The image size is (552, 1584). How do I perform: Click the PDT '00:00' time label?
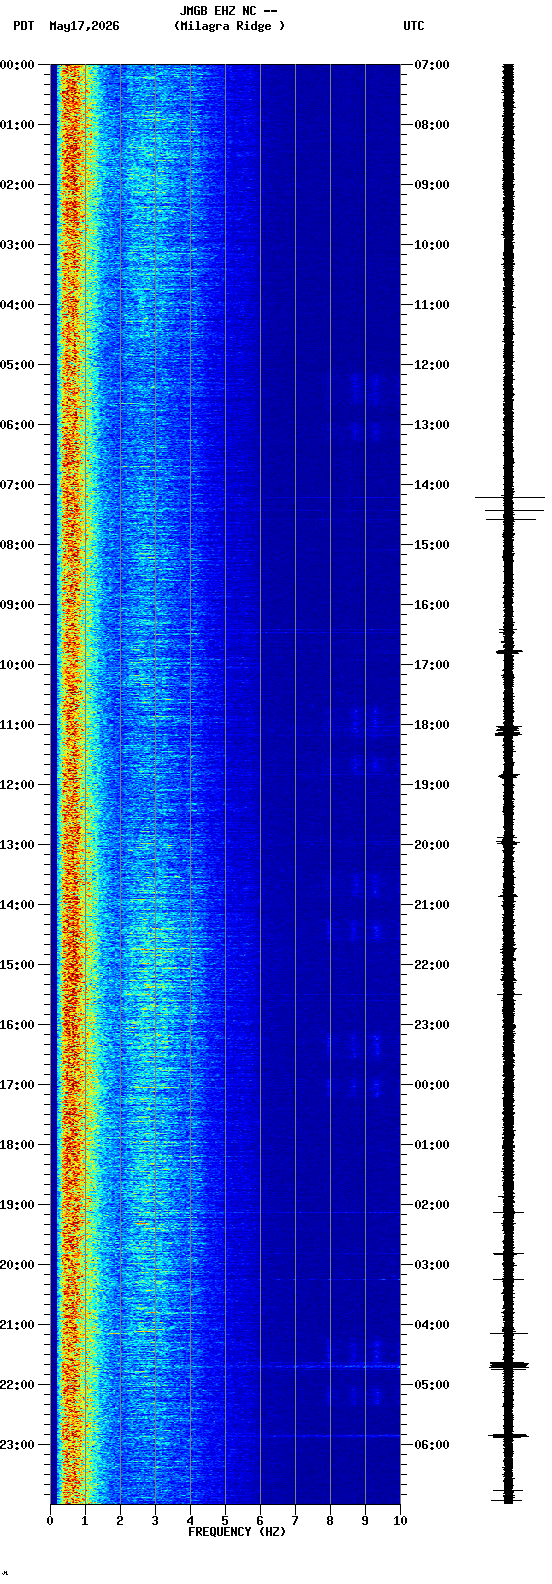point(17,65)
